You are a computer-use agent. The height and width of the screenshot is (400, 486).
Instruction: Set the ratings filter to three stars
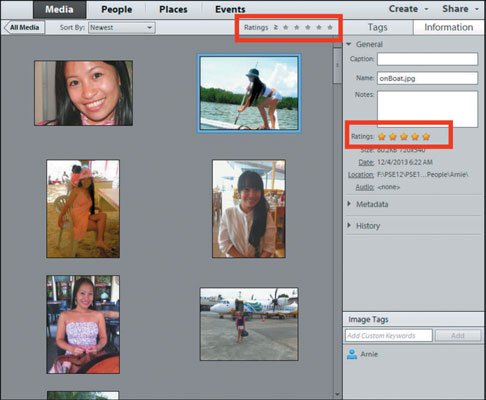(308, 27)
